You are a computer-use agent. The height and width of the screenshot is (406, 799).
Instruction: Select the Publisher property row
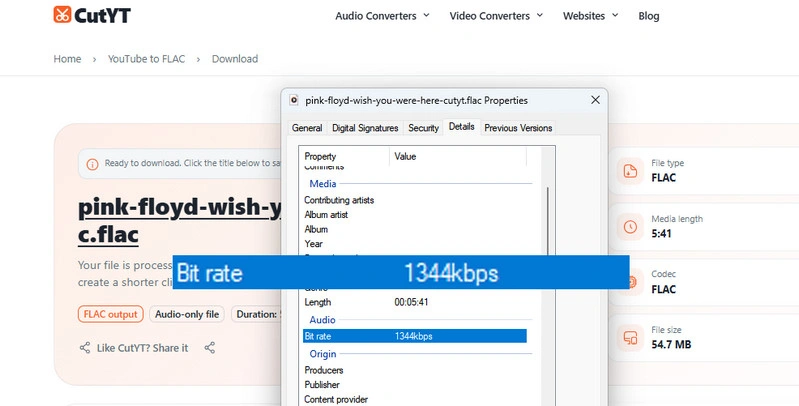coord(414,385)
